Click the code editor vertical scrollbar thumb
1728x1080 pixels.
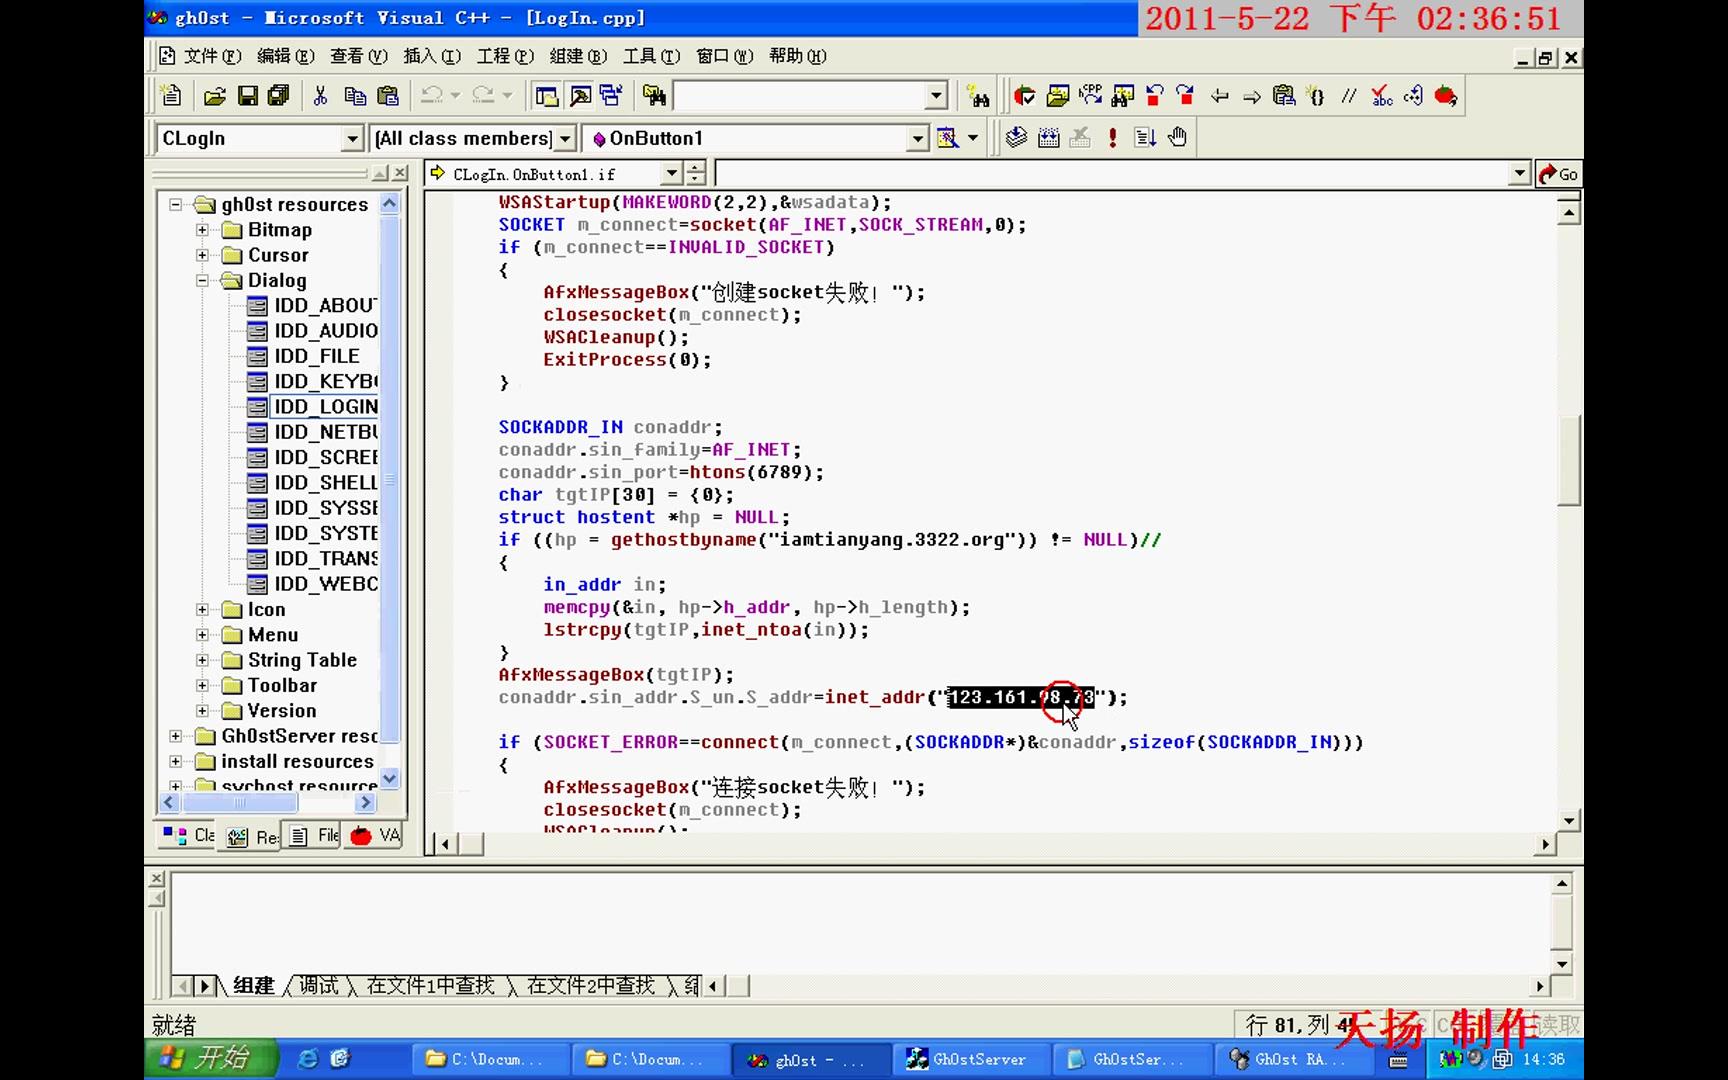[x=1569, y=460]
